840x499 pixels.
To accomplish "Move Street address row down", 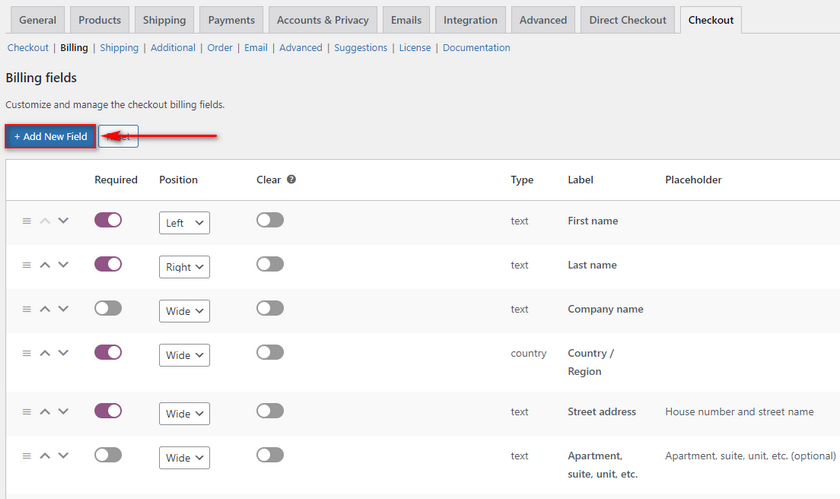I will point(63,411).
